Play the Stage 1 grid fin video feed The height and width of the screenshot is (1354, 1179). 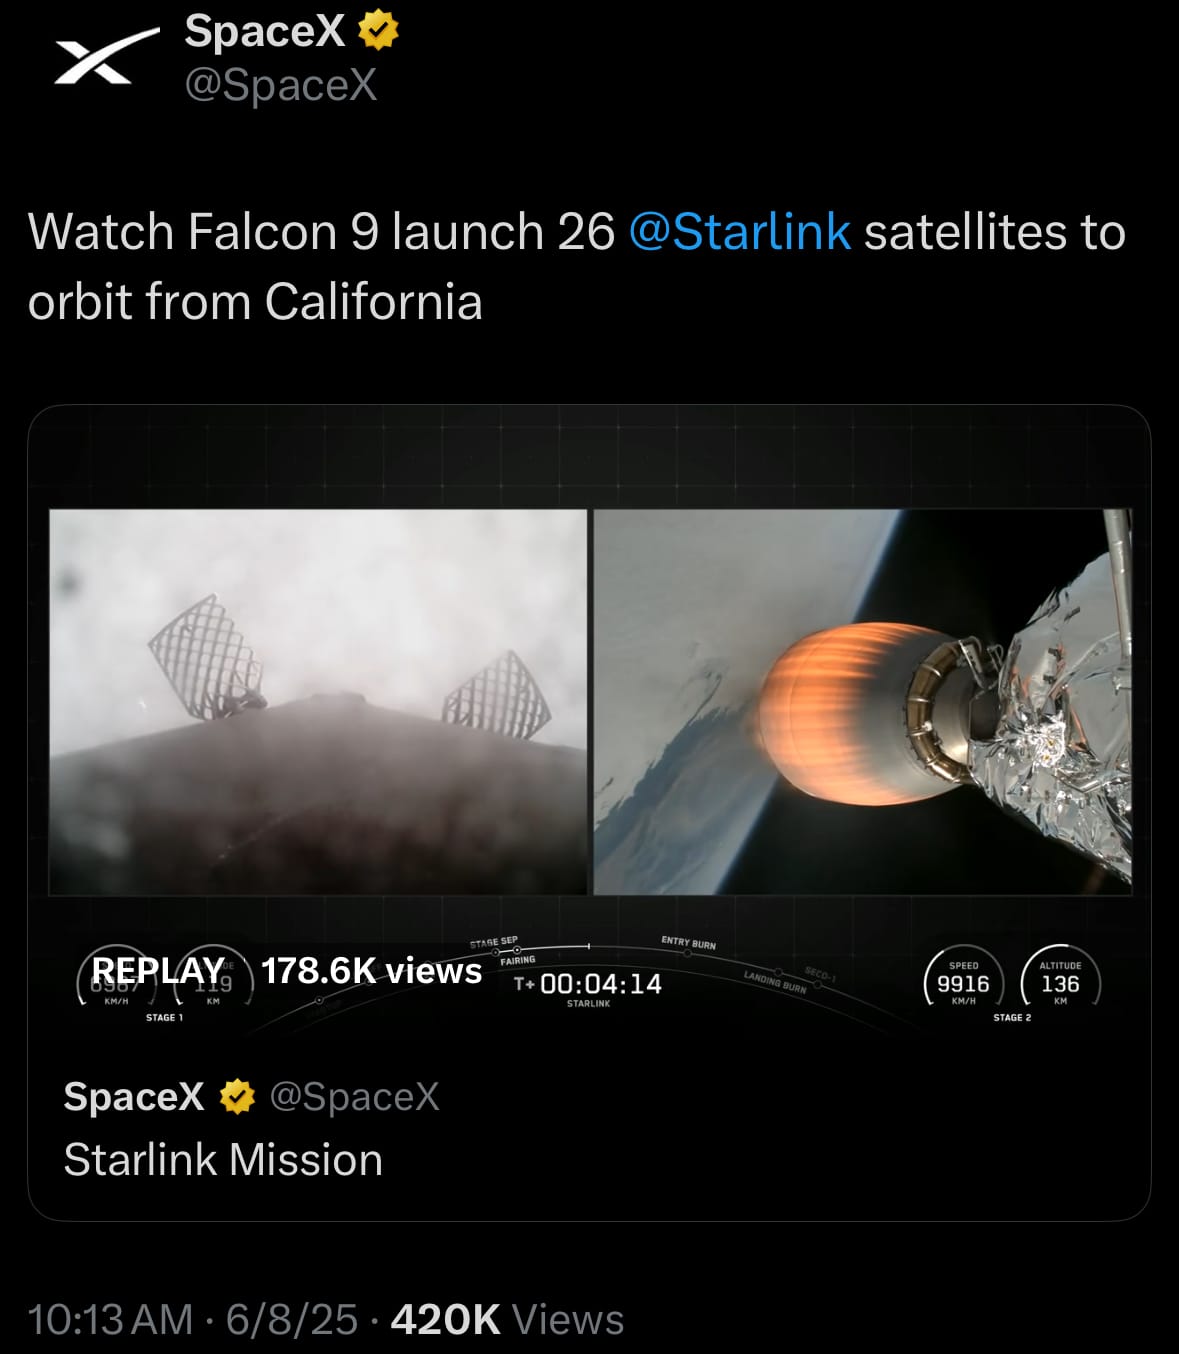click(318, 702)
